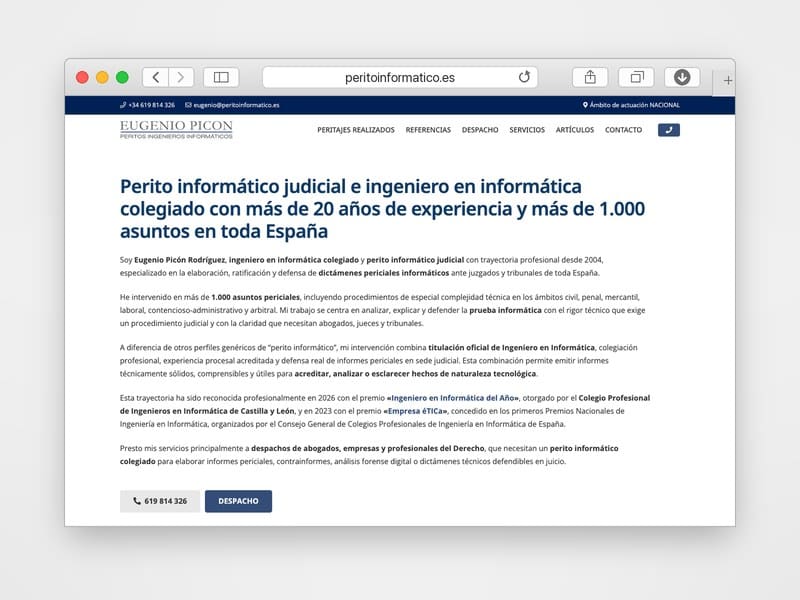Reload the page with the refresh icon

(524, 77)
